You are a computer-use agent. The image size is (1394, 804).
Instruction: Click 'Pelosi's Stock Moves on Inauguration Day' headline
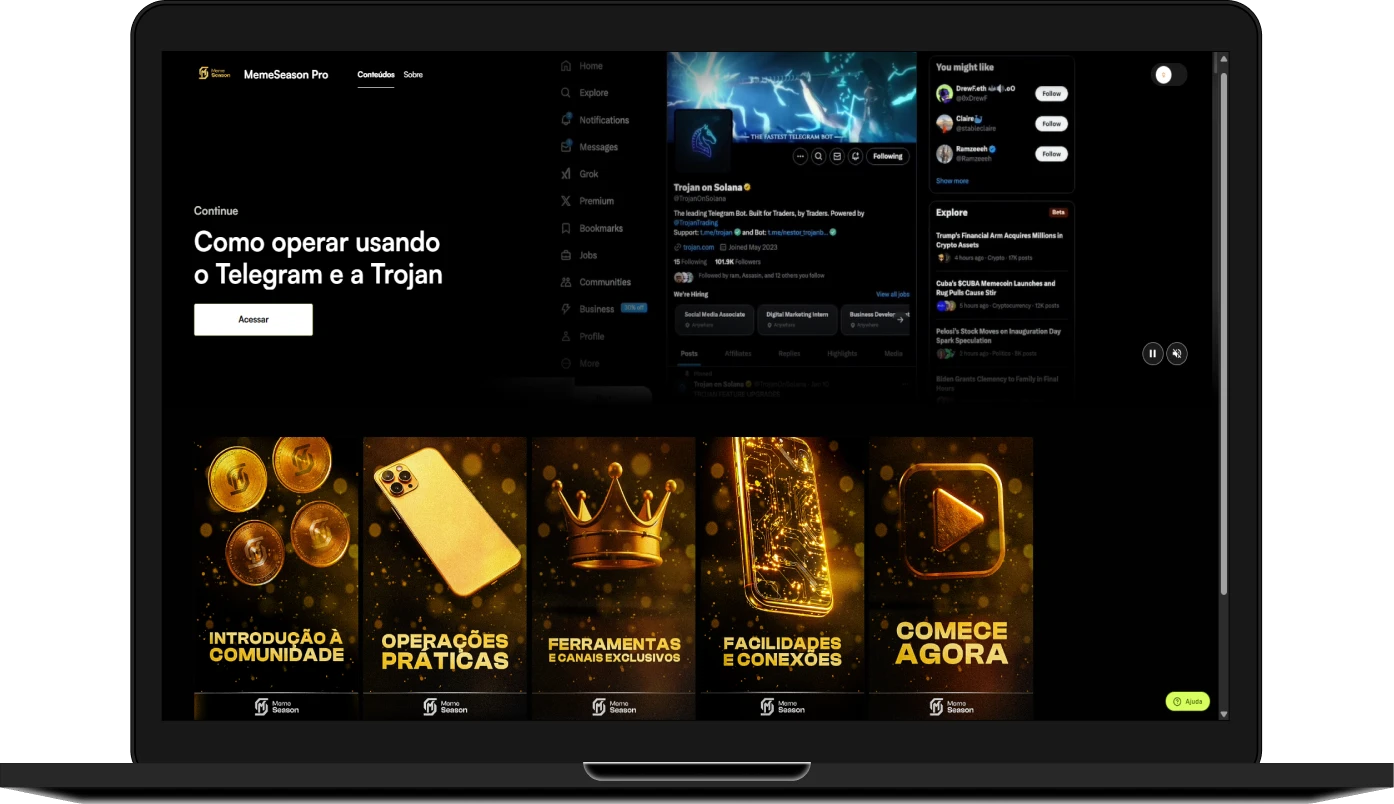(x=998, y=336)
